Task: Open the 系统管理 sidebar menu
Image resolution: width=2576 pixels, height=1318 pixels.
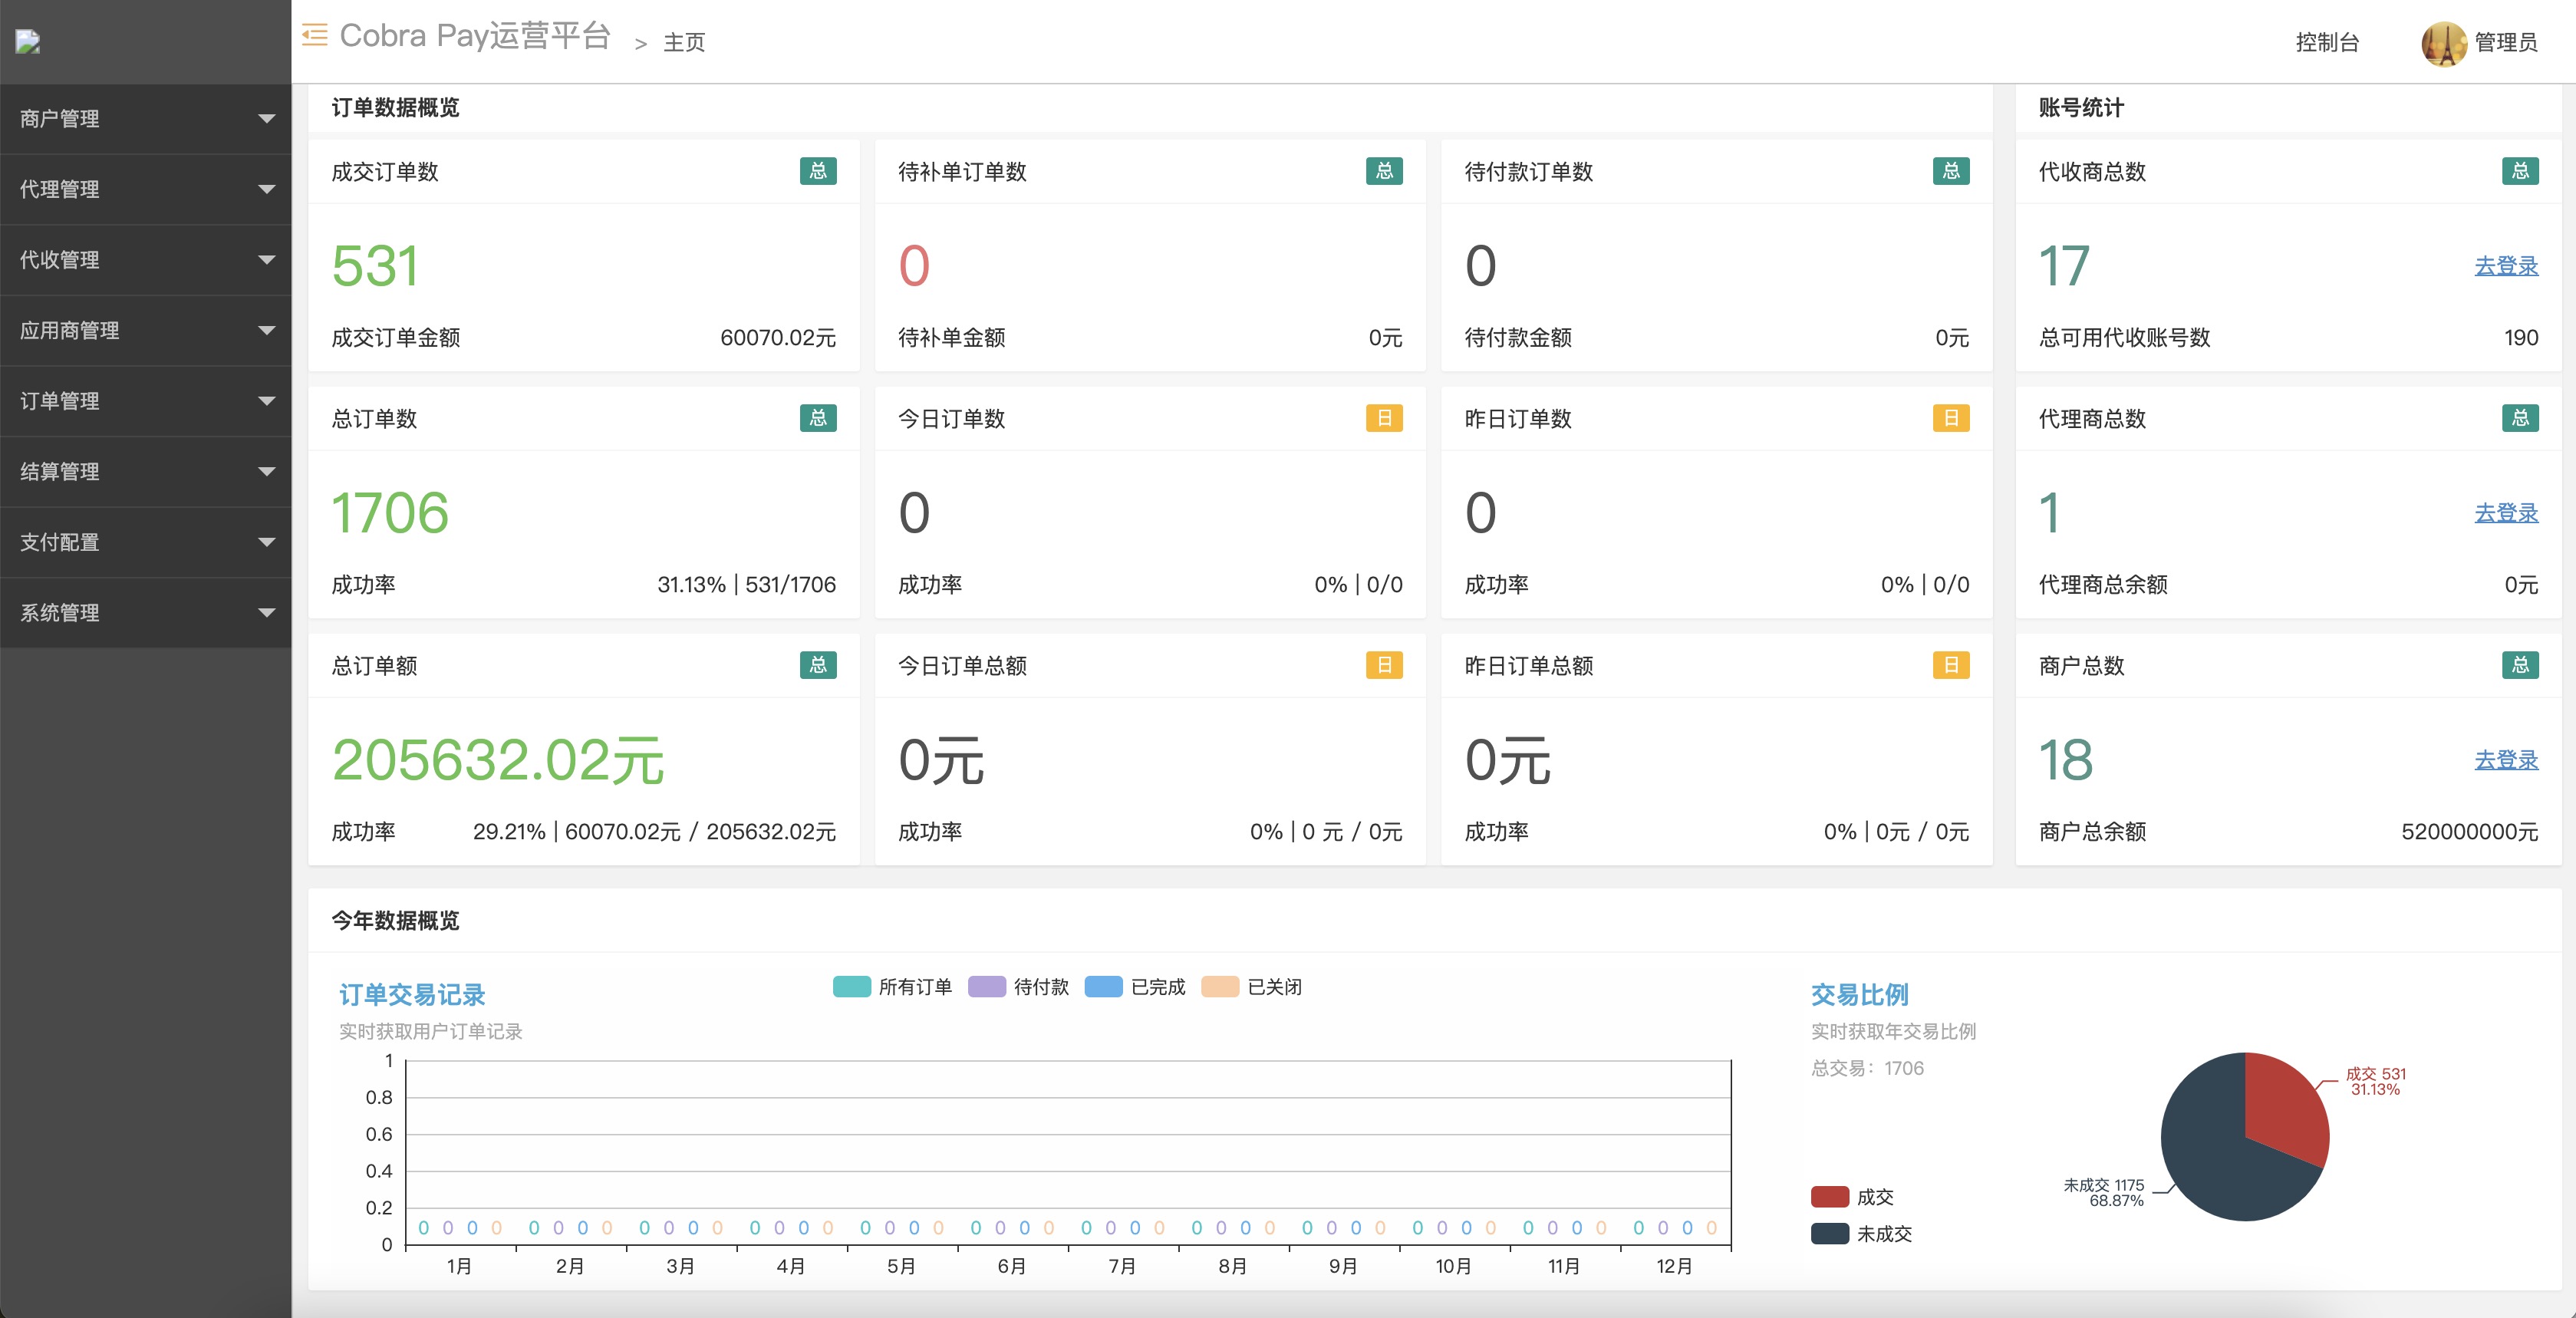Action: 145,613
